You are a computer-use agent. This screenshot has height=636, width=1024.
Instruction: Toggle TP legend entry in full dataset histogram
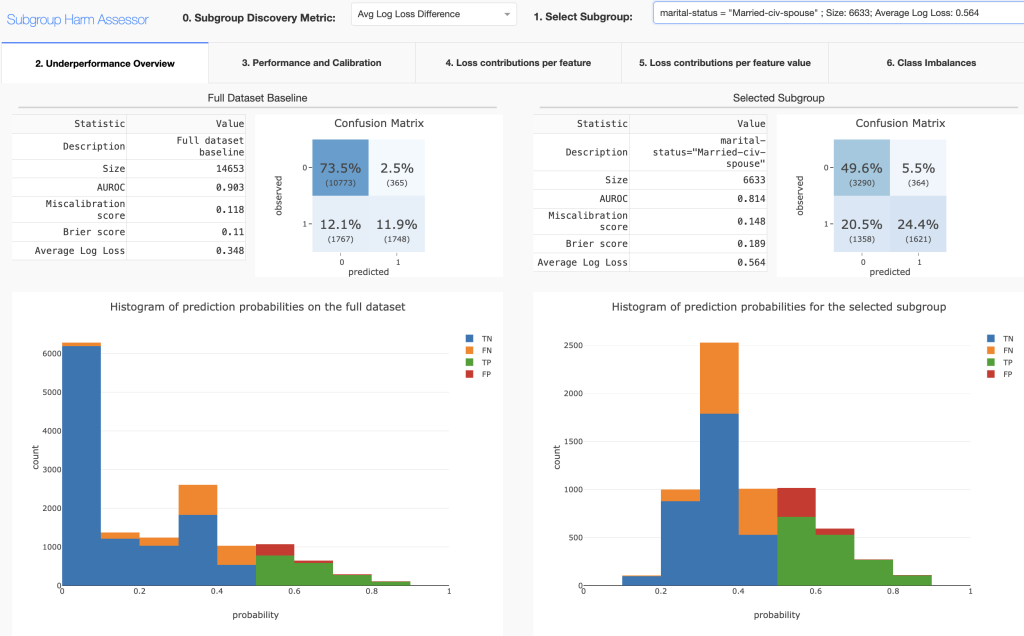pos(479,362)
